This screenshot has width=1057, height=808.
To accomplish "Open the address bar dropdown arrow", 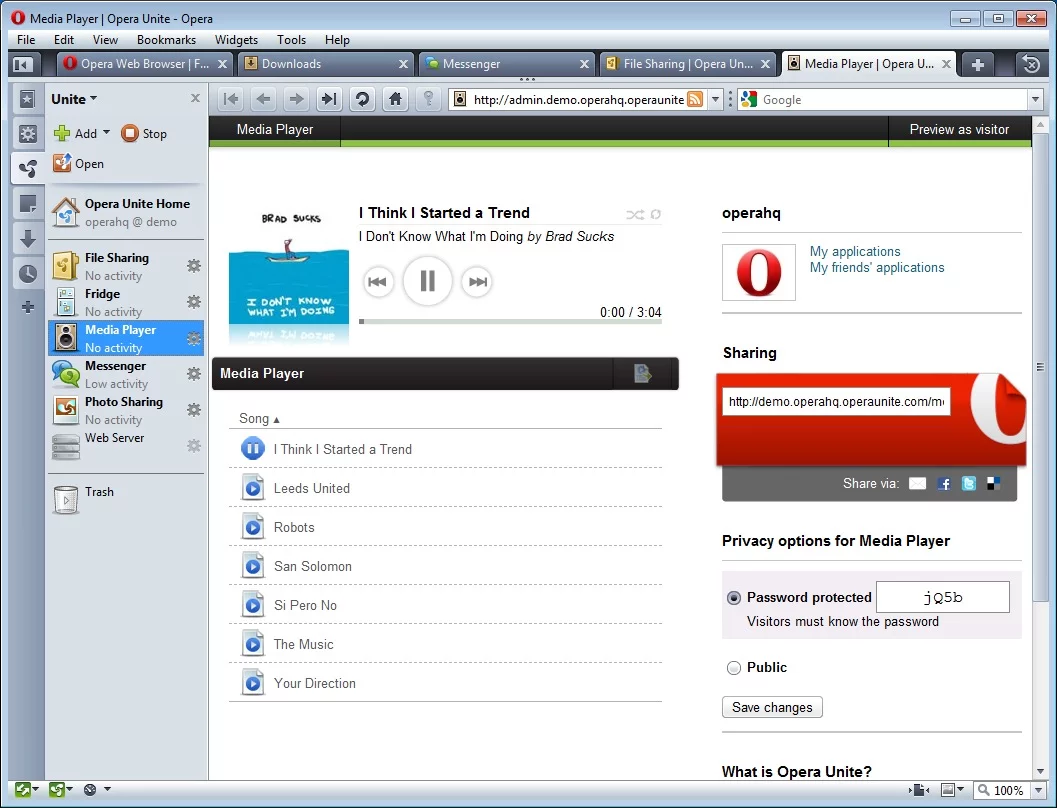I will tap(717, 99).
